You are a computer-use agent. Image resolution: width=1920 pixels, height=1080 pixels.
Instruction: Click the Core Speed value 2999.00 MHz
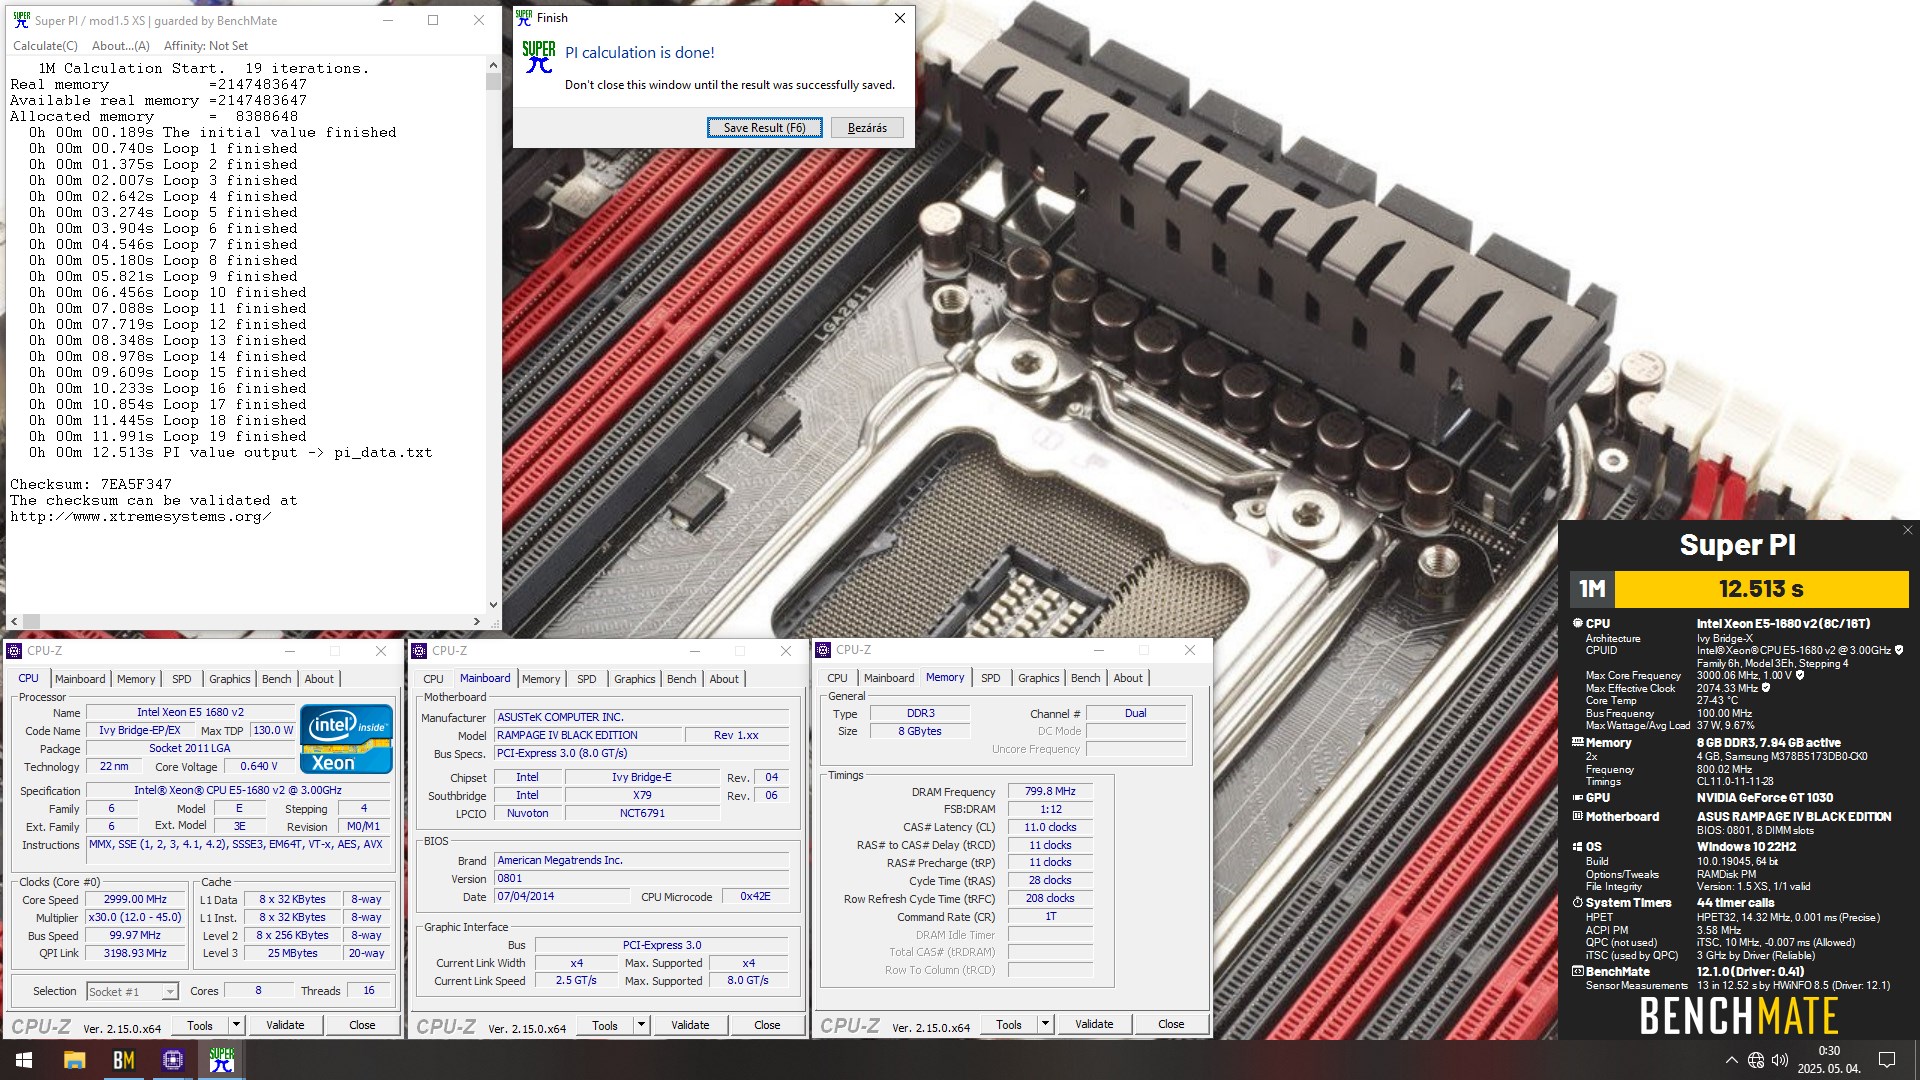point(135,899)
